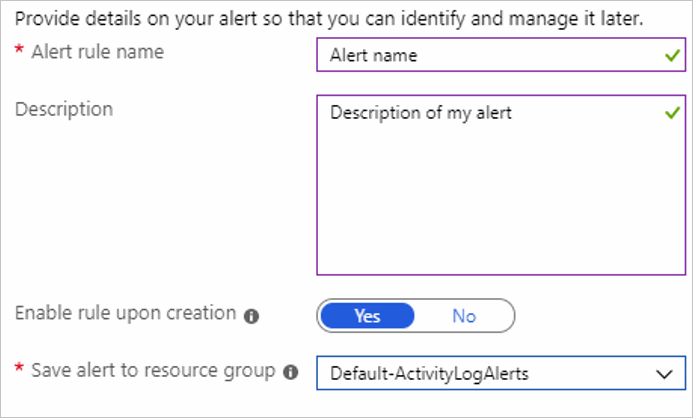Open the Default-ActivityLogAlerts resource group dropdown
The image size is (693, 418).
501,374
